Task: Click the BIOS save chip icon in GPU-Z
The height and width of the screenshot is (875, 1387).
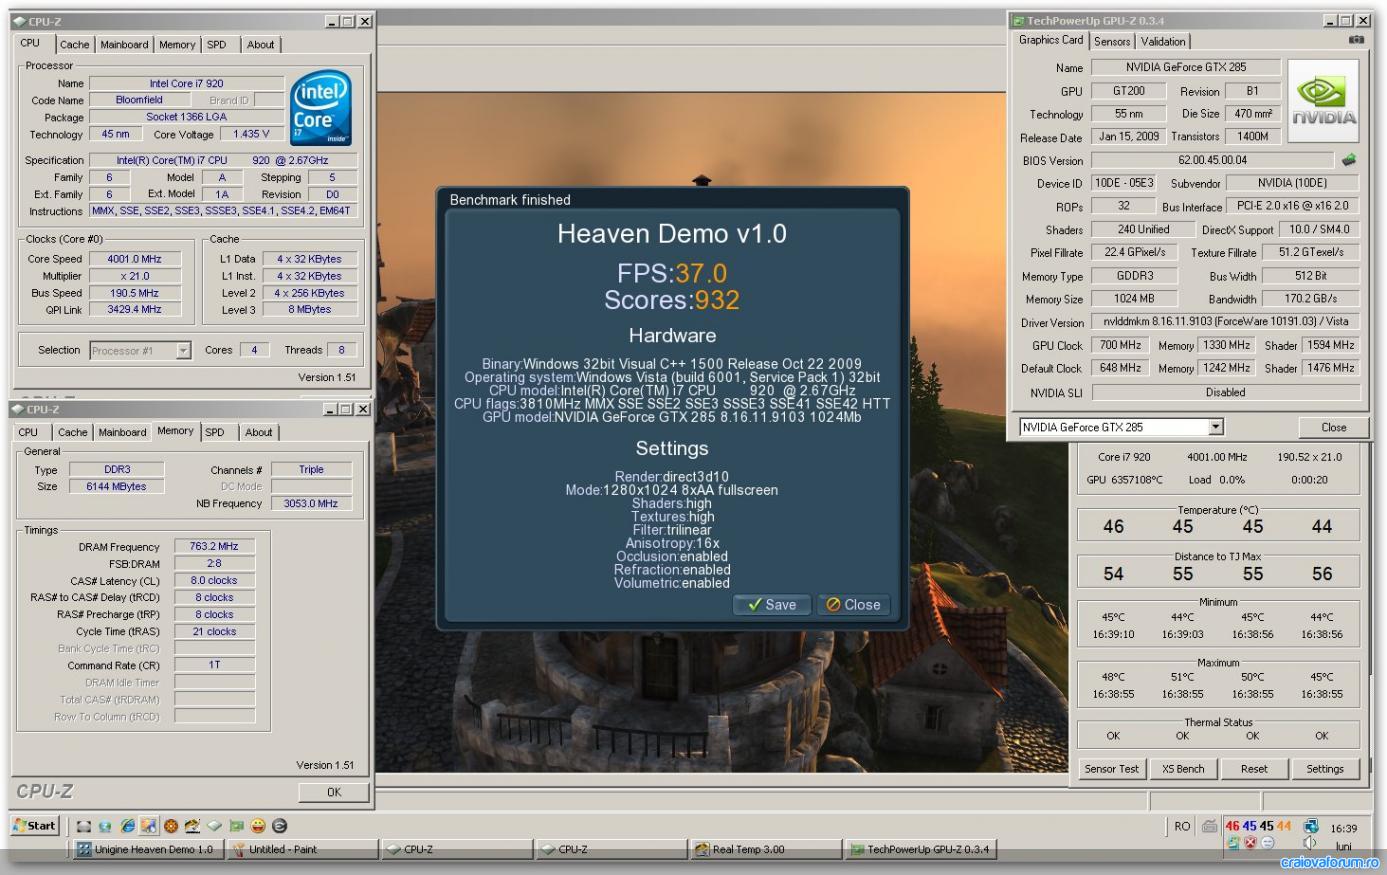Action: pyautogui.click(x=1349, y=160)
